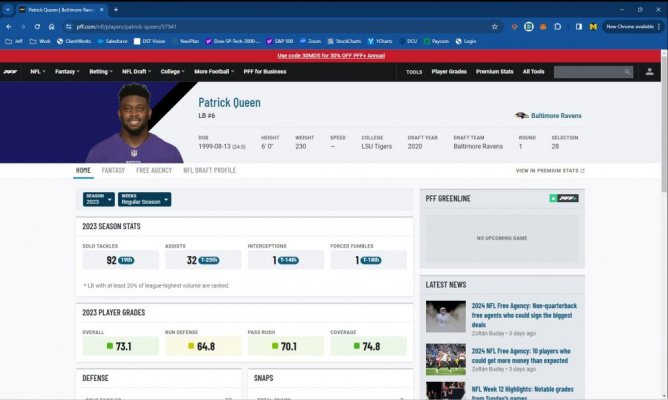Close the Patrick Queen browser tab
Screen dimensions: 668x400
(x=101, y=9)
